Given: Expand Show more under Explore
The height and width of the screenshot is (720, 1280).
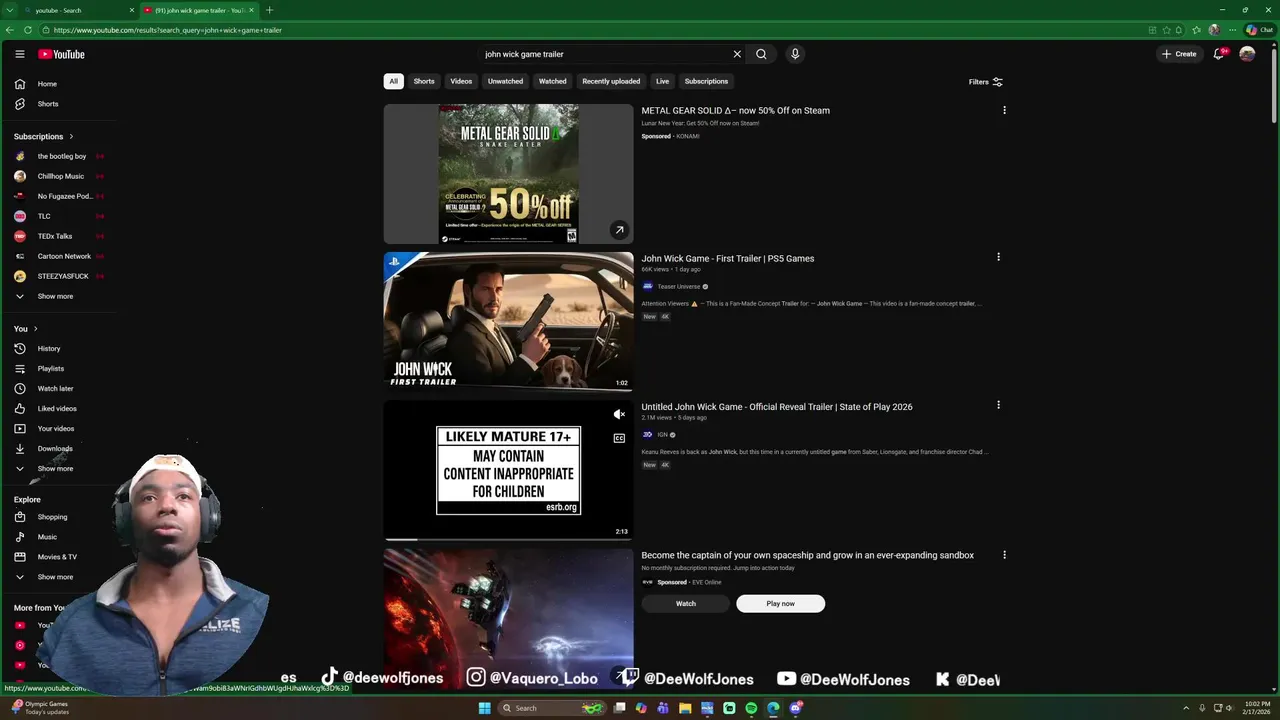Looking at the screenshot, I should pyautogui.click(x=57, y=577).
